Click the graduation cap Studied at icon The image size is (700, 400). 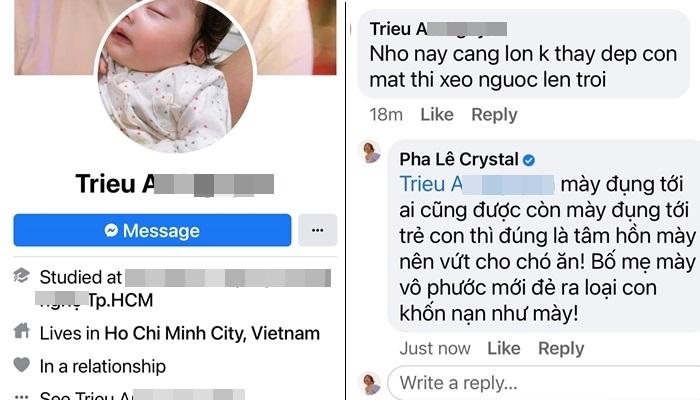pos(21,276)
